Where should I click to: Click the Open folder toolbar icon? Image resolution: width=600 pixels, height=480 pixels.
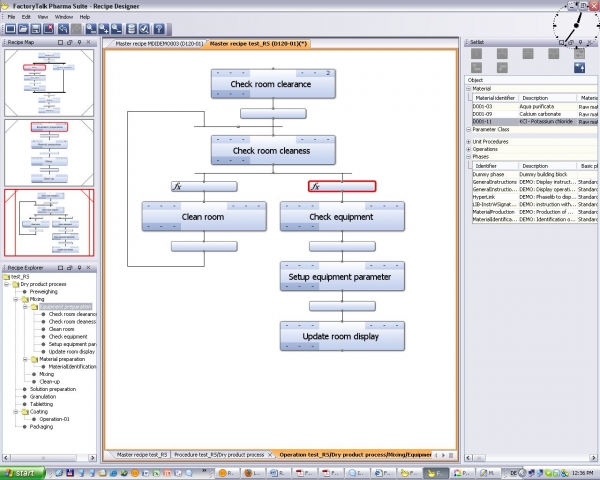[24, 29]
